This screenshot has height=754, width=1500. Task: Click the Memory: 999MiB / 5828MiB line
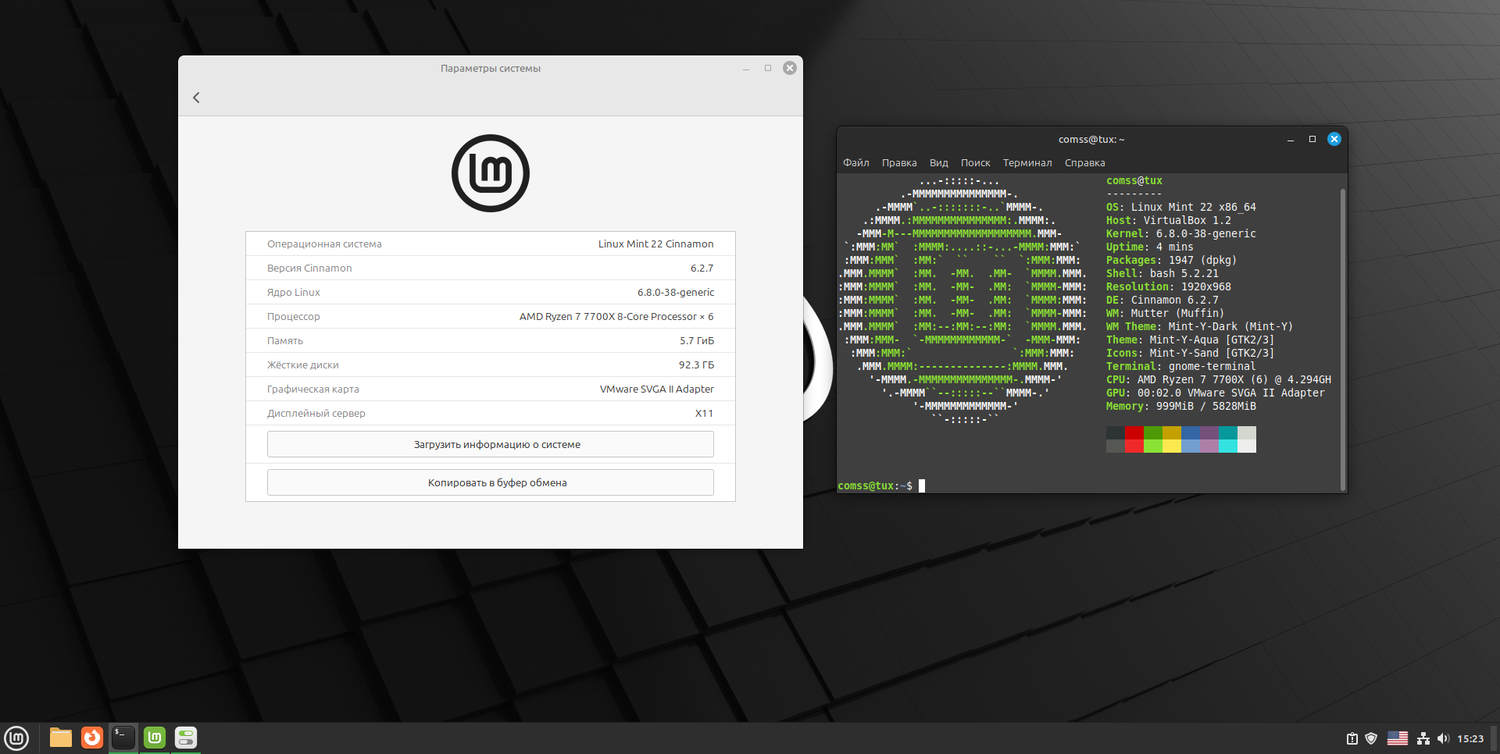click(x=1180, y=406)
